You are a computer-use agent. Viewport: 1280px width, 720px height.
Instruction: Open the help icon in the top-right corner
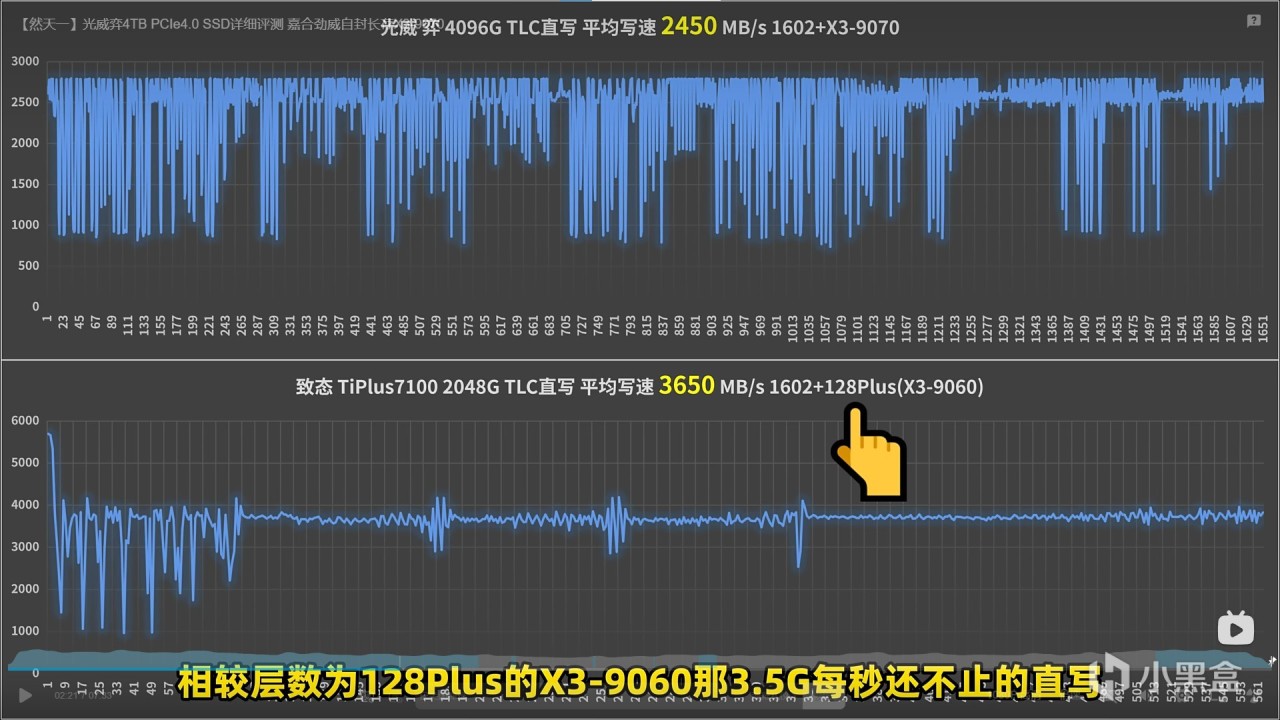(x=1253, y=20)
